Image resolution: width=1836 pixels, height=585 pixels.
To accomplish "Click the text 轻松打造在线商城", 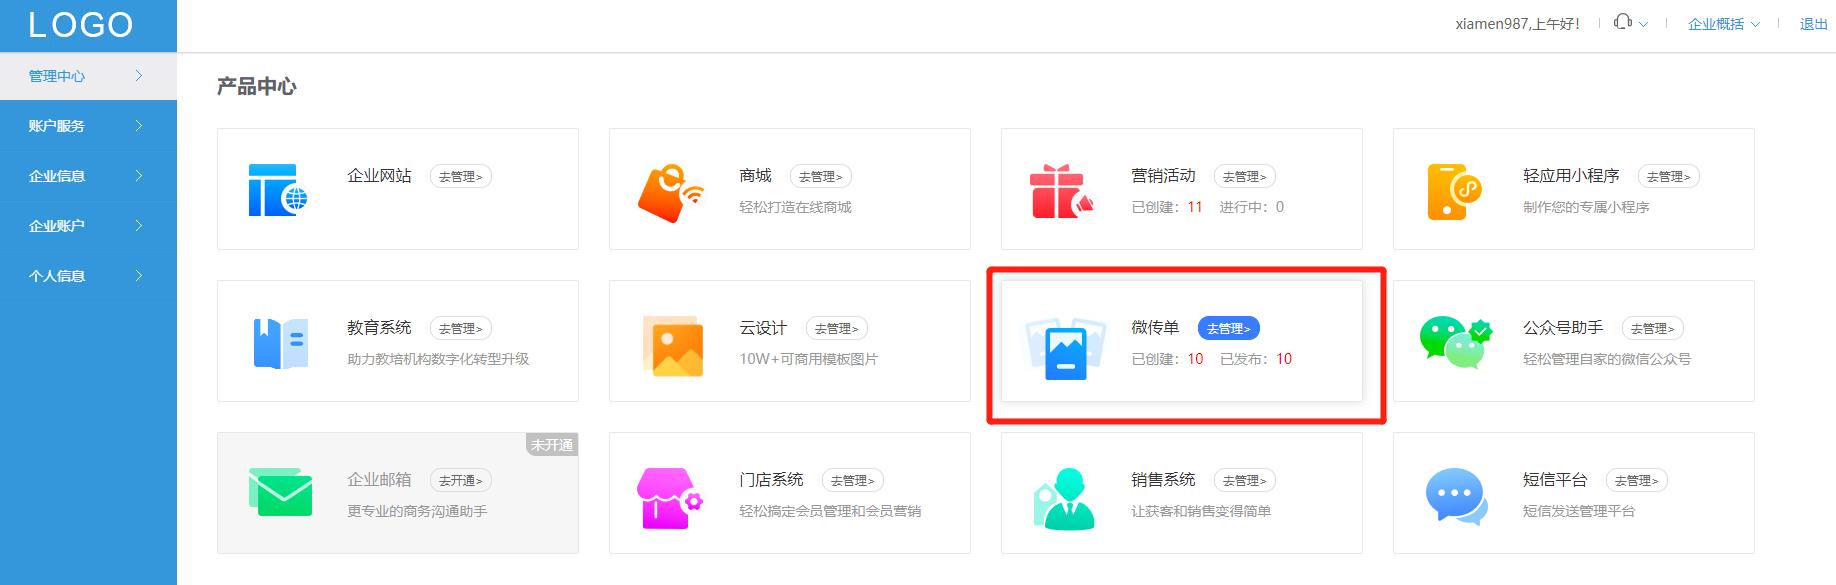I will tap(795, 207).
